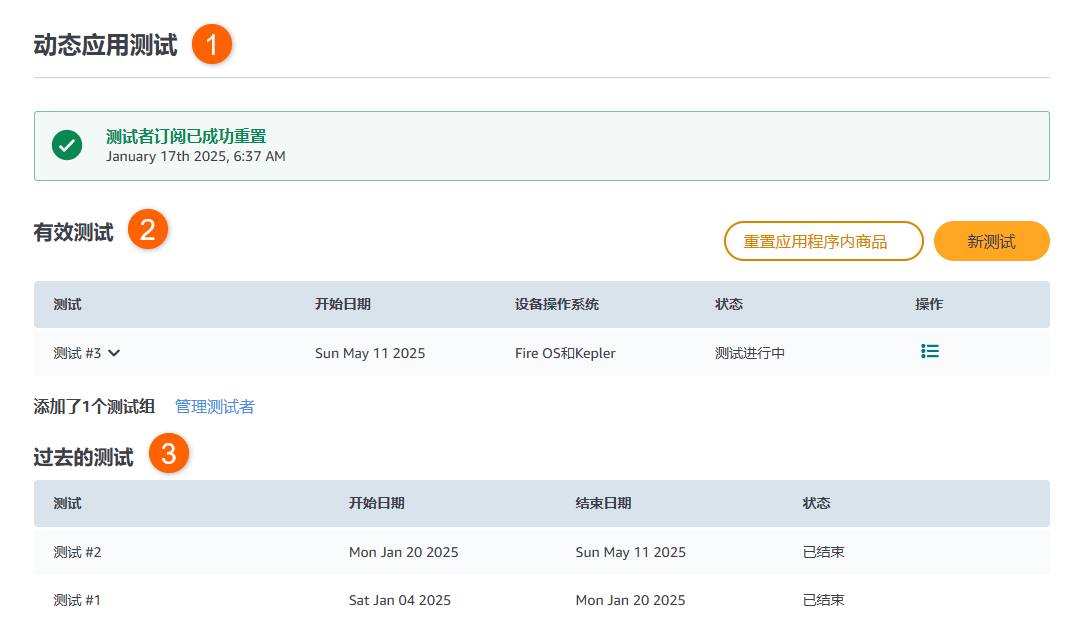
Task: Select the 测试 #1 row in past tests
Action: 78,600
